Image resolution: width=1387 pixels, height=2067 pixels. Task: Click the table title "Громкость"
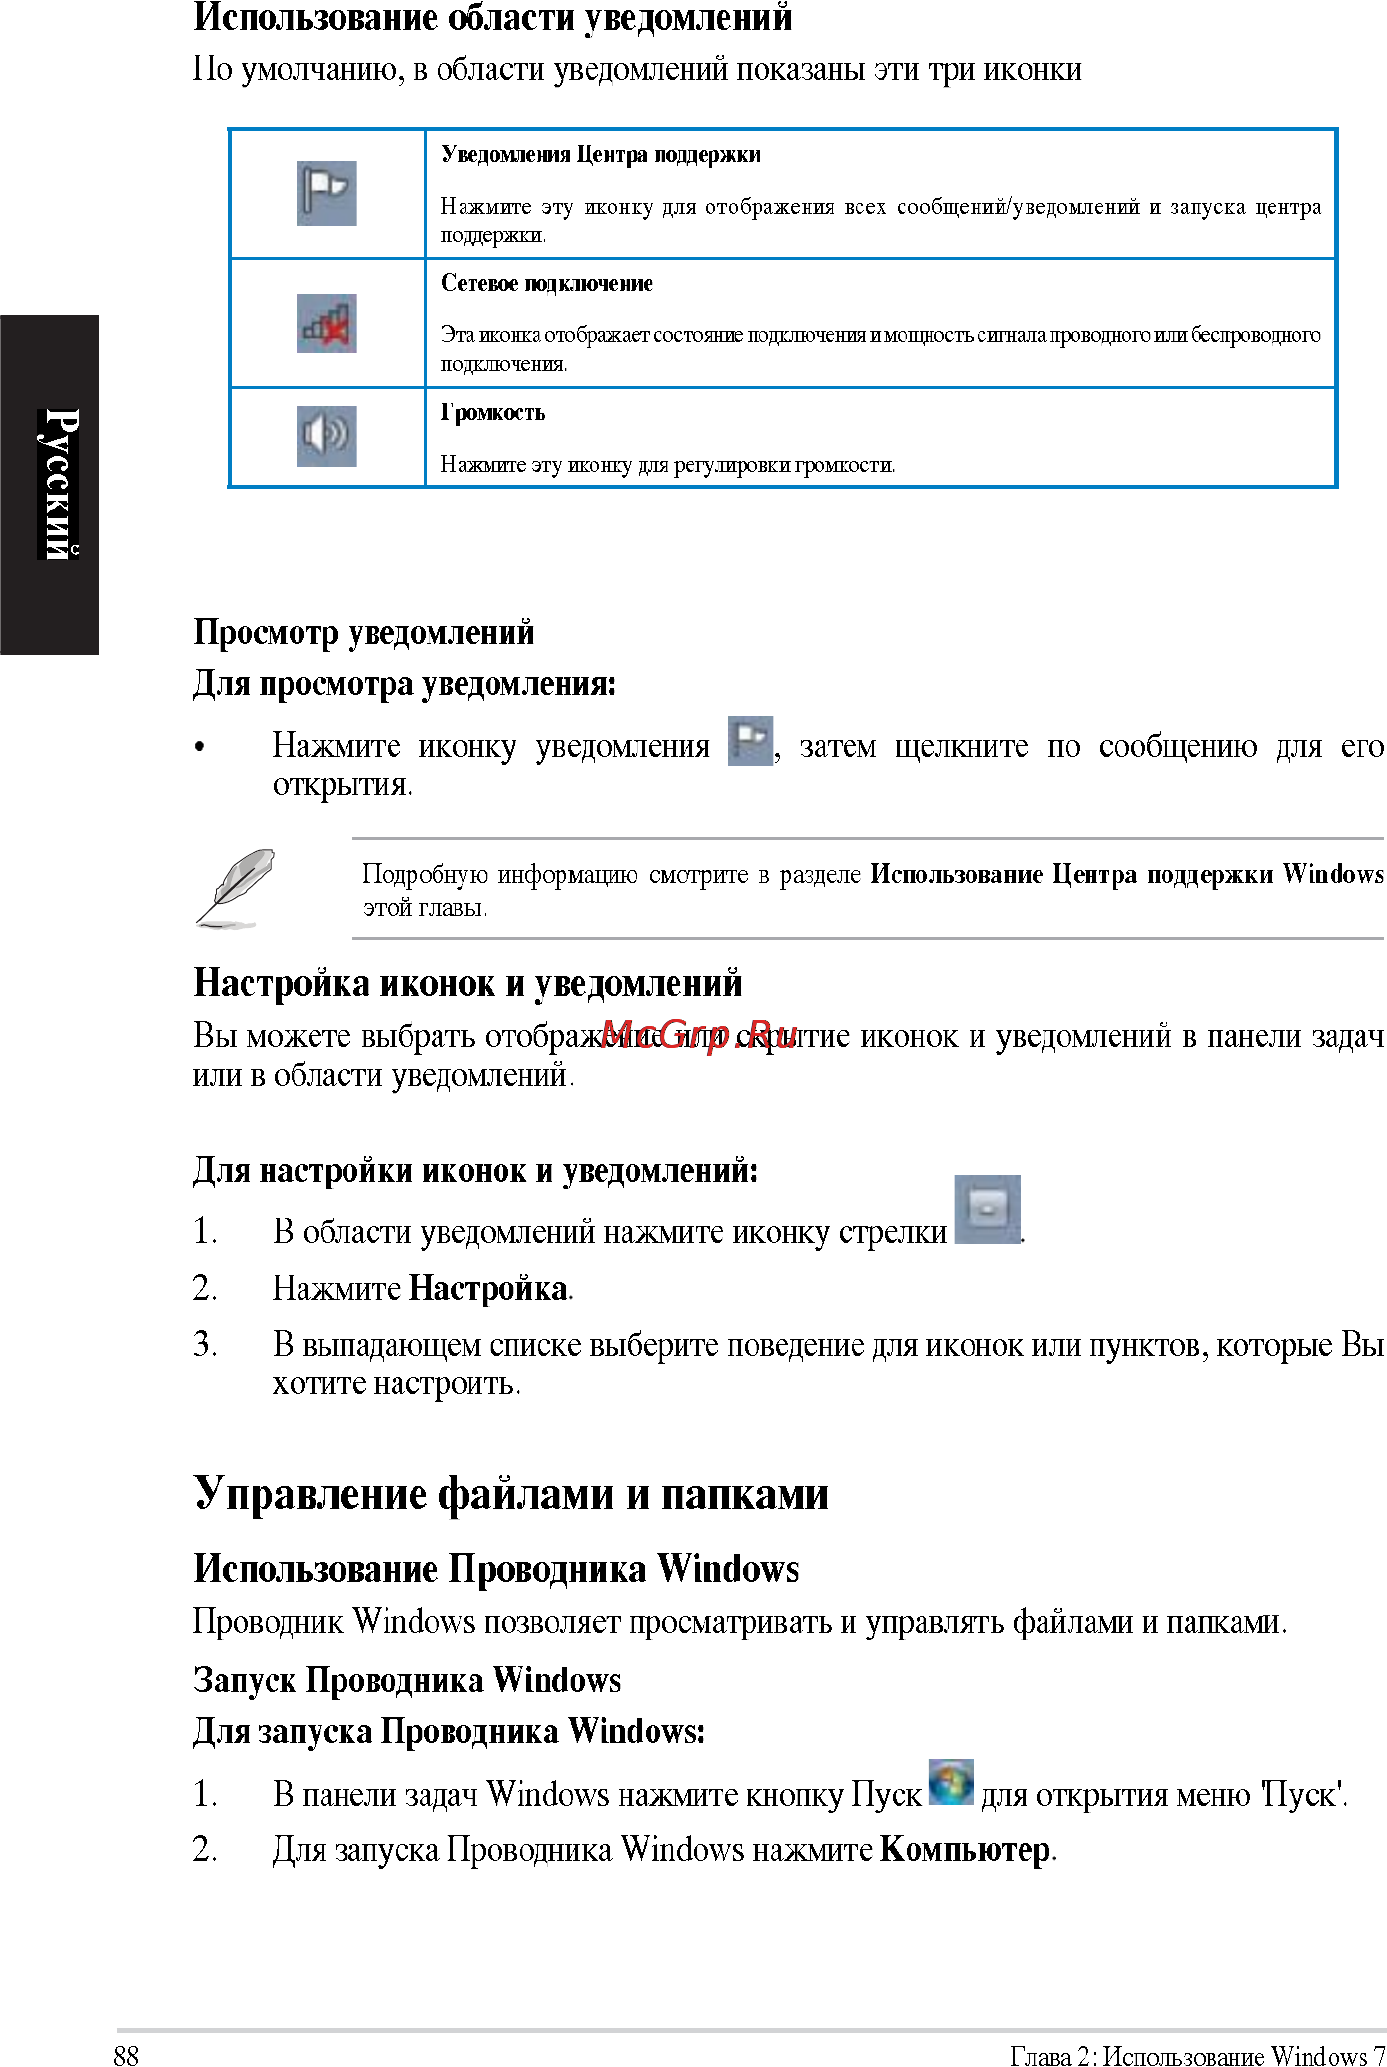[493, 412]
